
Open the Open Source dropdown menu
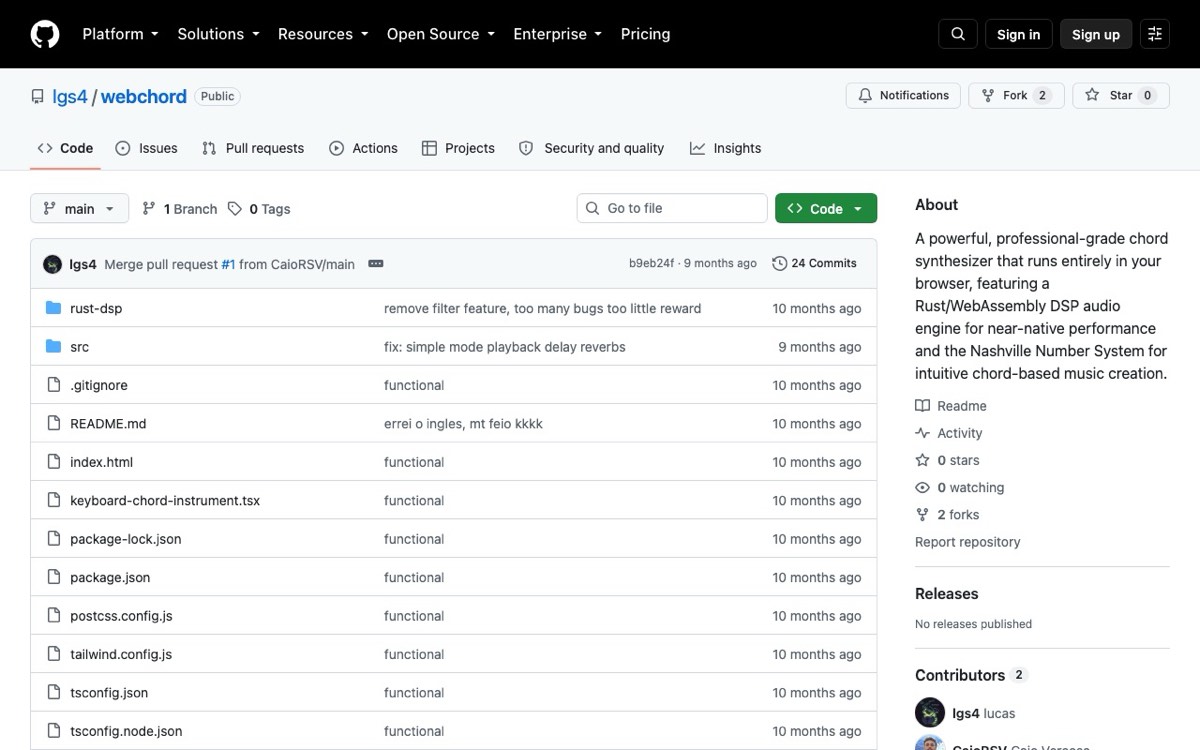pos(441,34)
